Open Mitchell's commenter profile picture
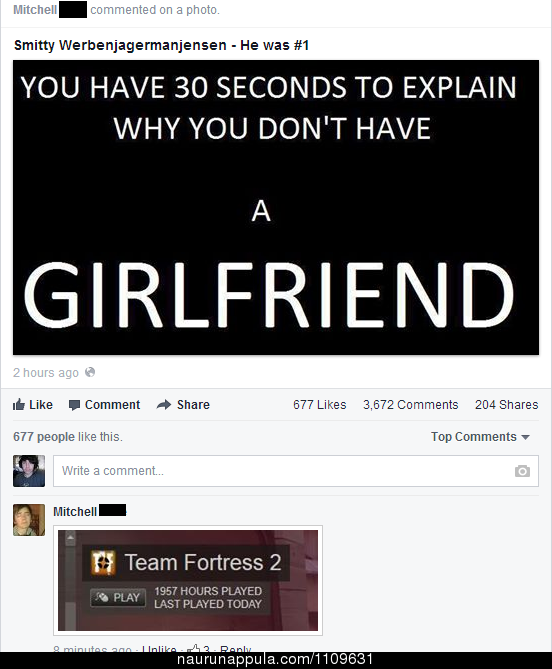This screenshot has height=669, width=552. coord(29,520)
